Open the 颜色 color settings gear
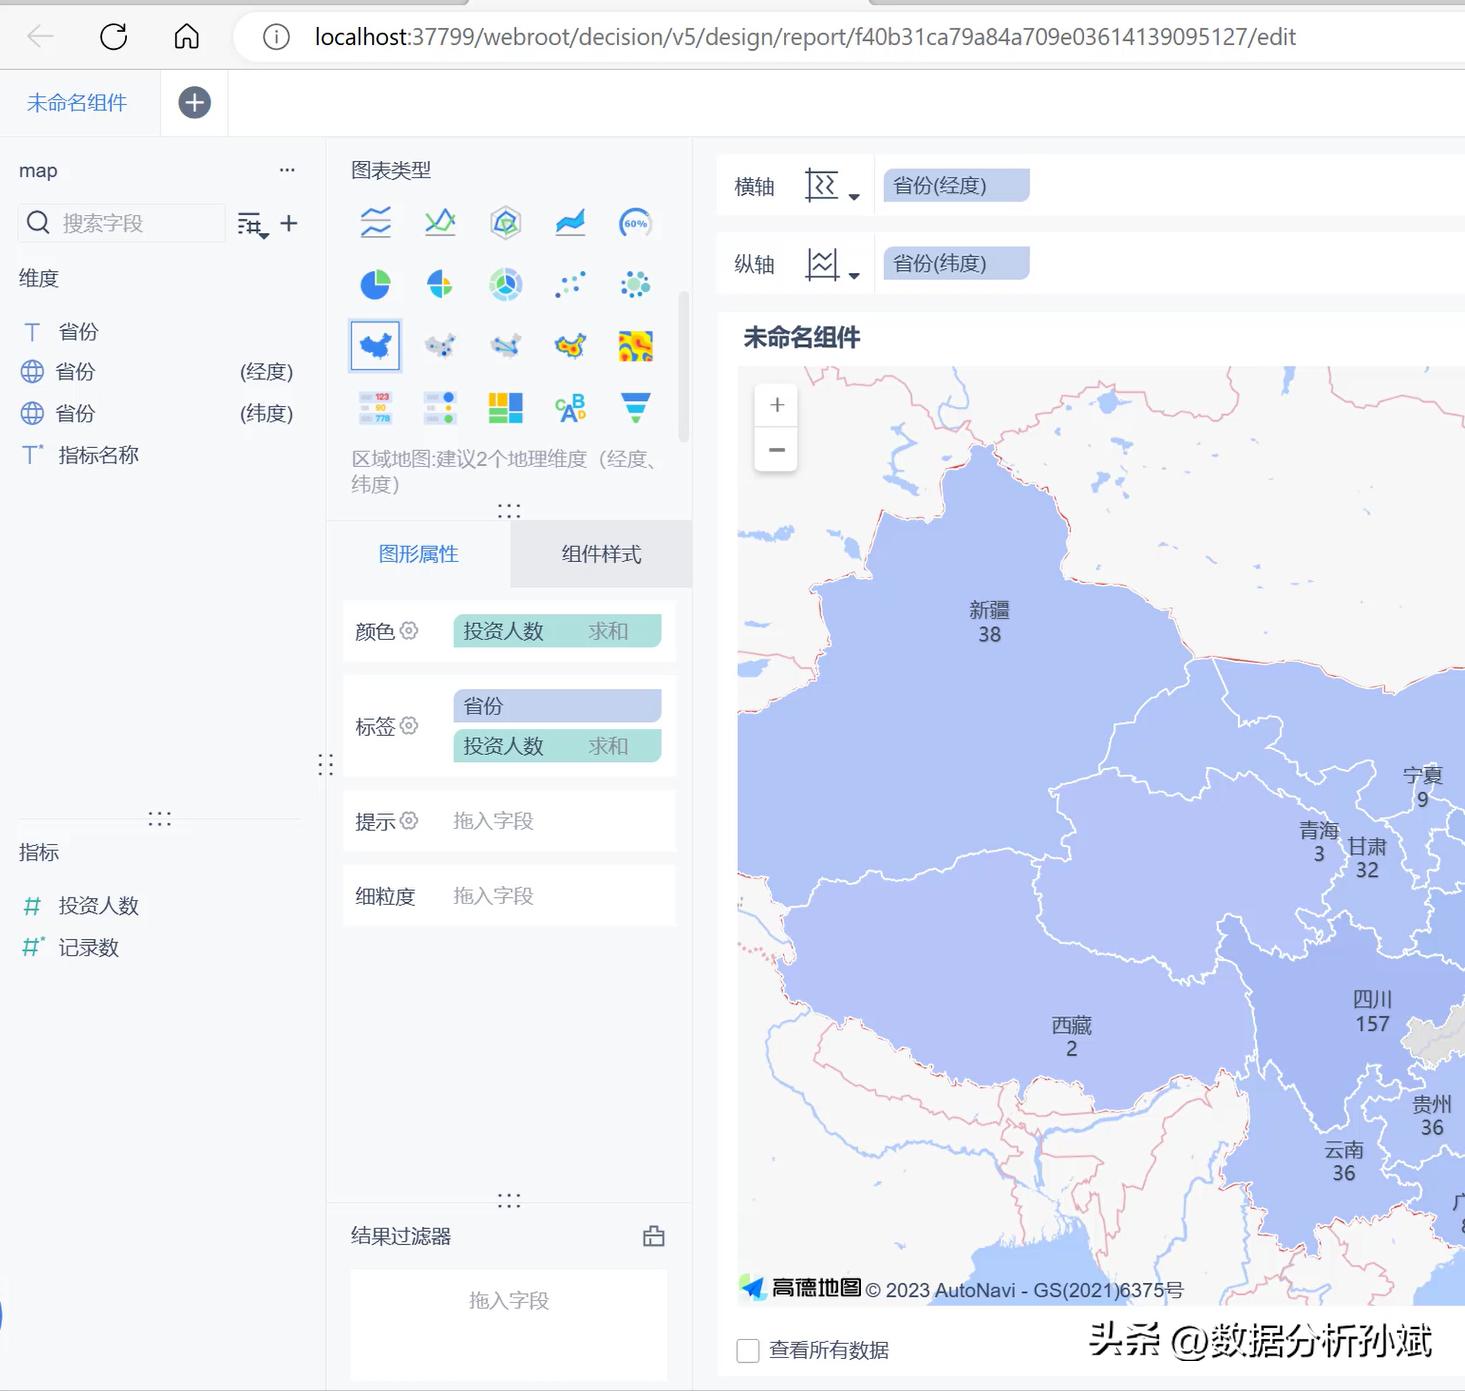This screenshot has height=1391, width=1465. point(408,631)
